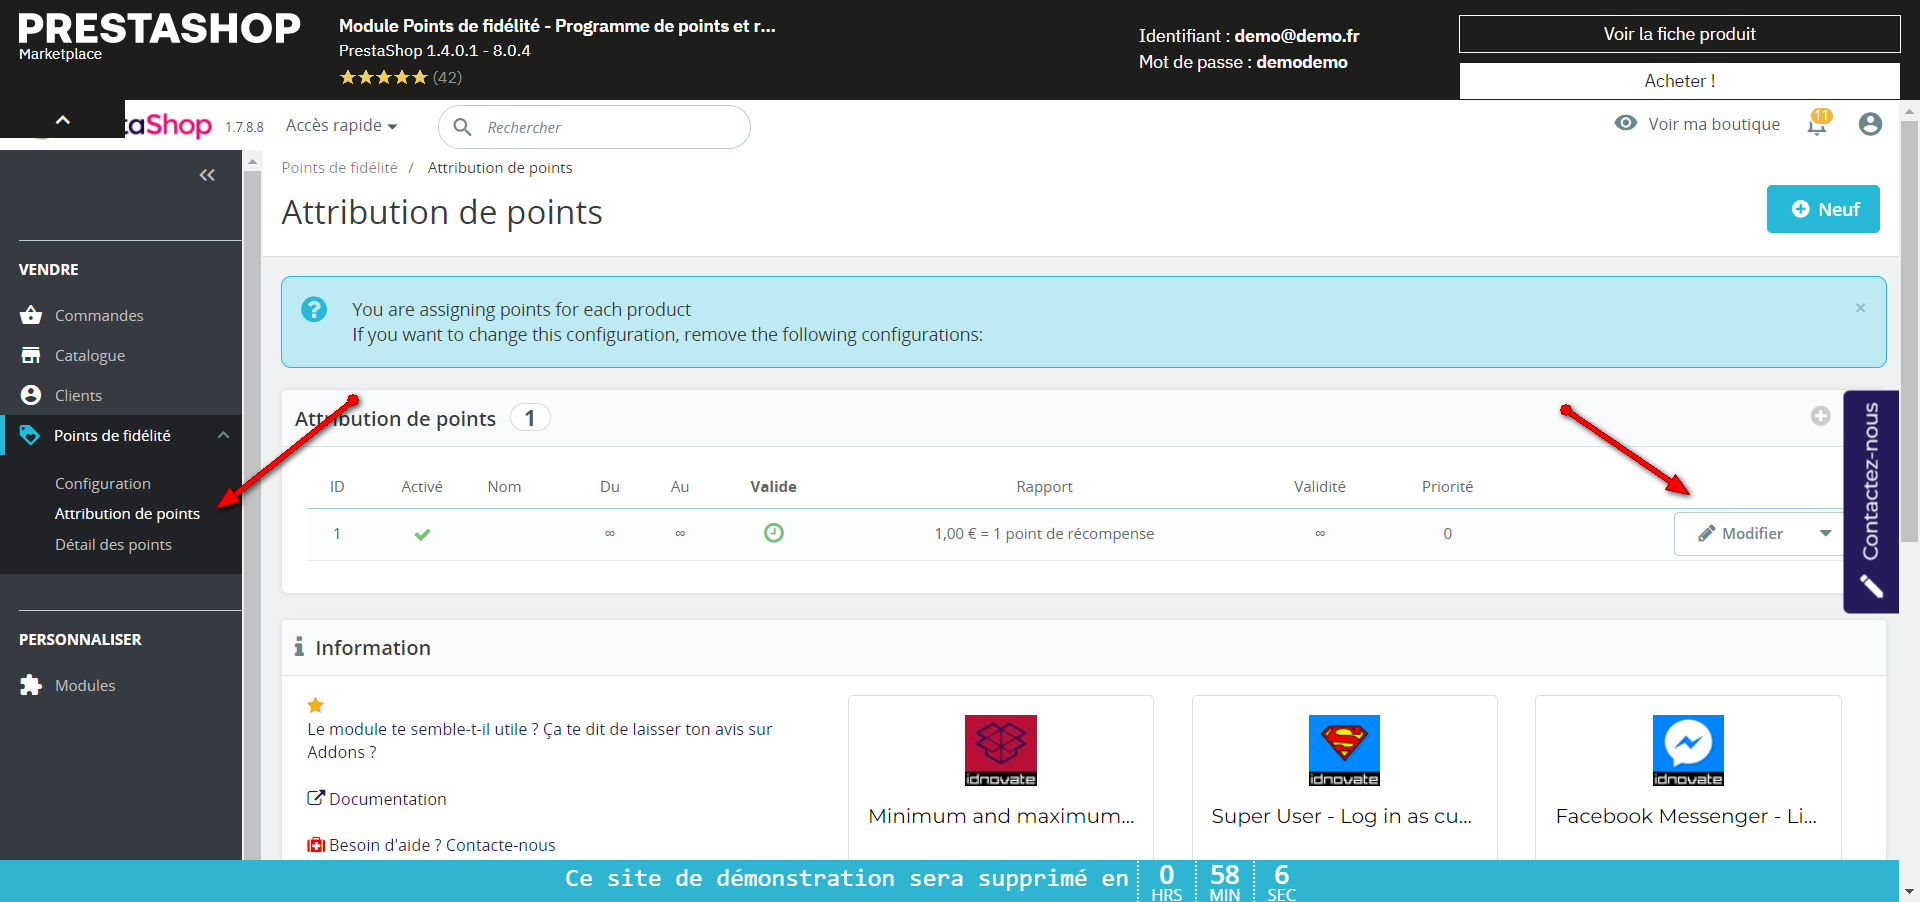Click the page vertical scrollbar
Image resolution: width=1920 pixels, height=902 pixels.
click(x=1909, y=330)
